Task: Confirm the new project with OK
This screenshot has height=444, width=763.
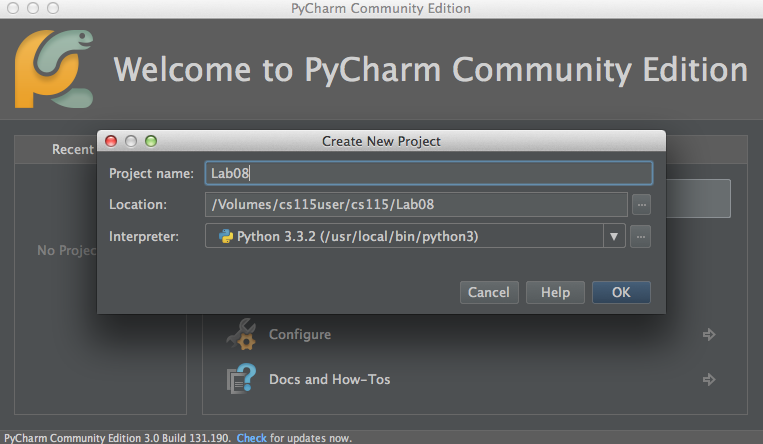Action: click(x=621, y=292)
